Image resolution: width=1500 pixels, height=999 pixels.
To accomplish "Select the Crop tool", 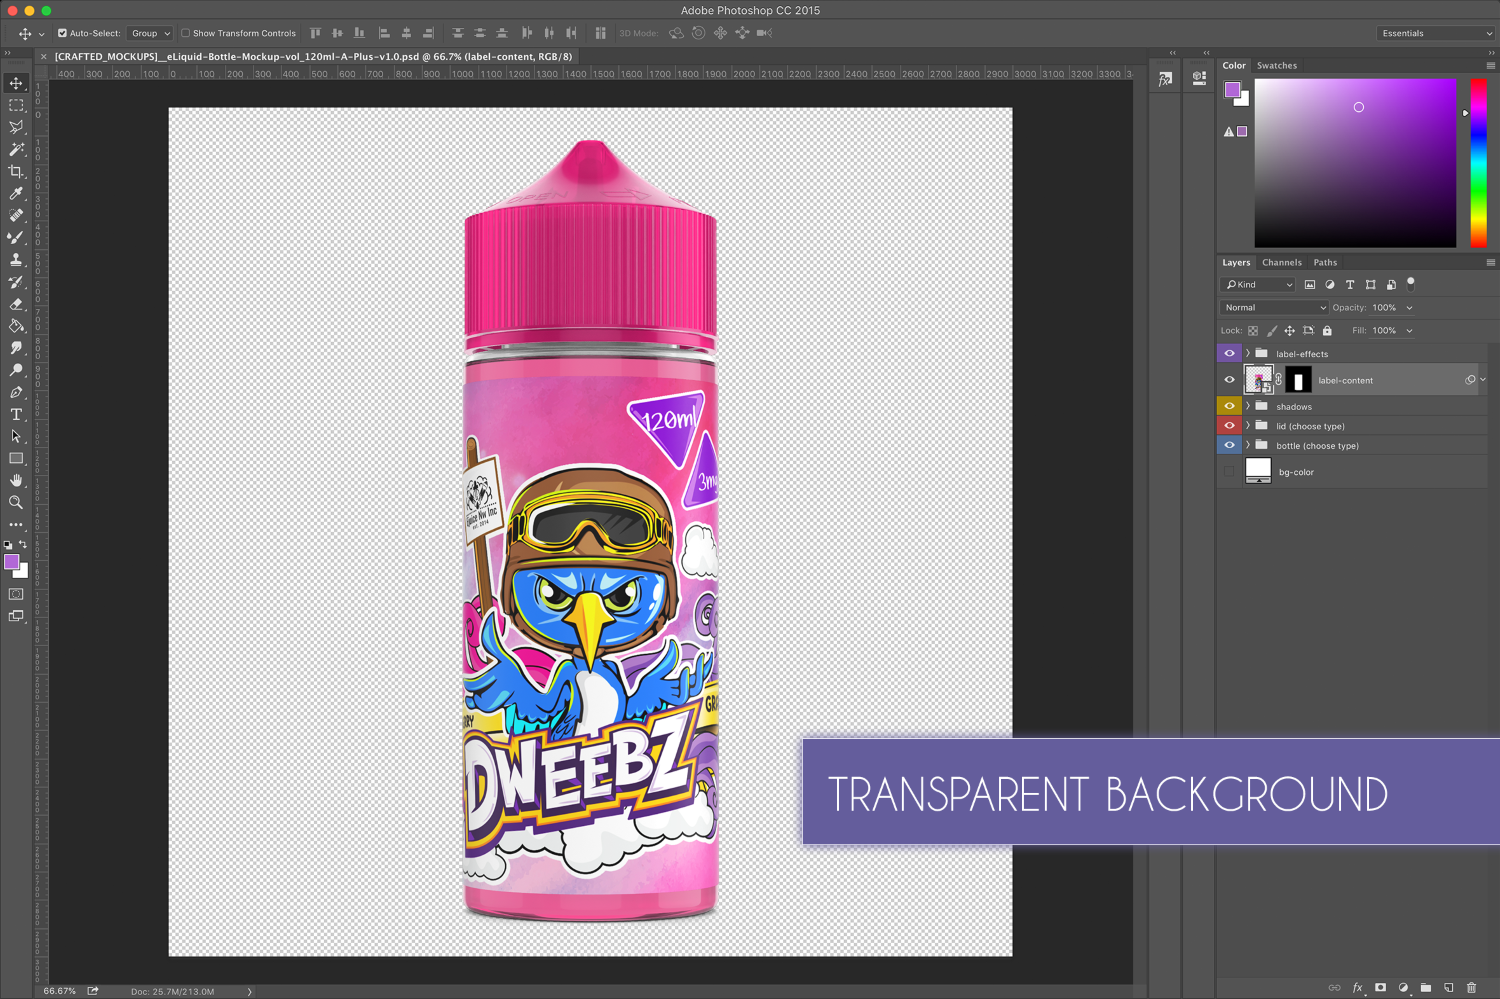I will point(16,171).
